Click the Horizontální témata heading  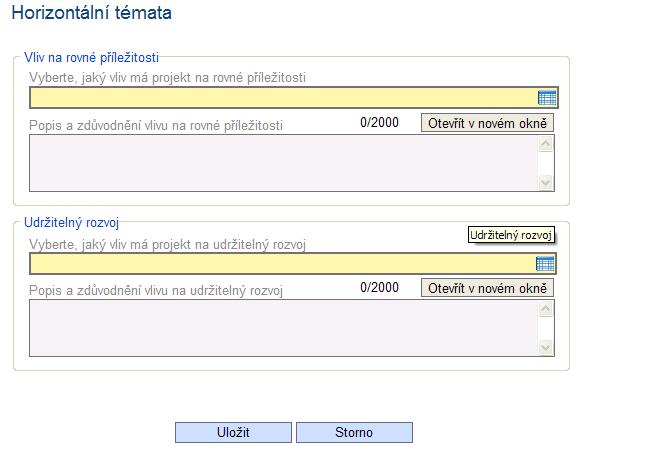(92, 13)
